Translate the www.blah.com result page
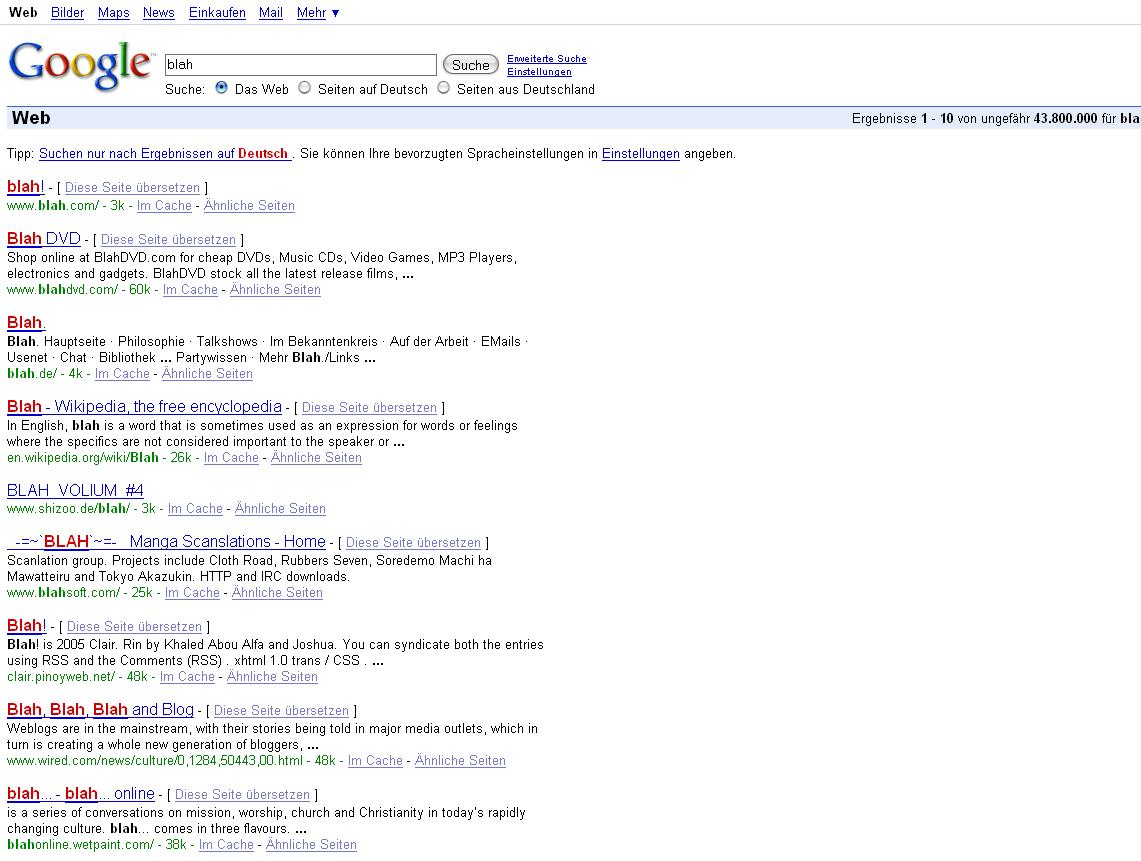1141x861 pixels. point(132,188)
